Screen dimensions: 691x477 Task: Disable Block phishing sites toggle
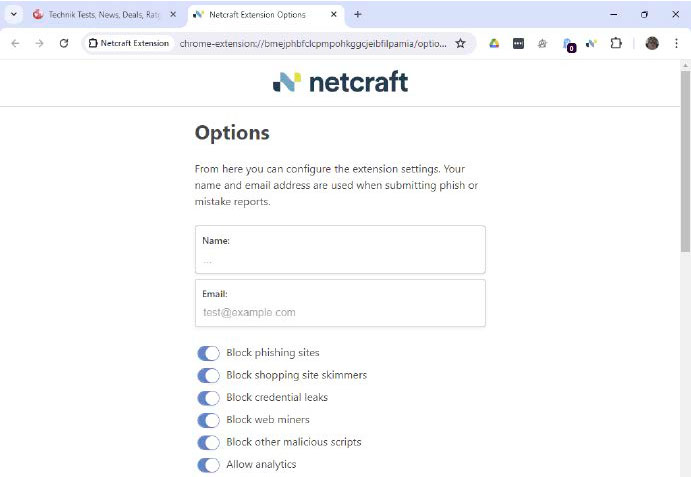point(208,353)
